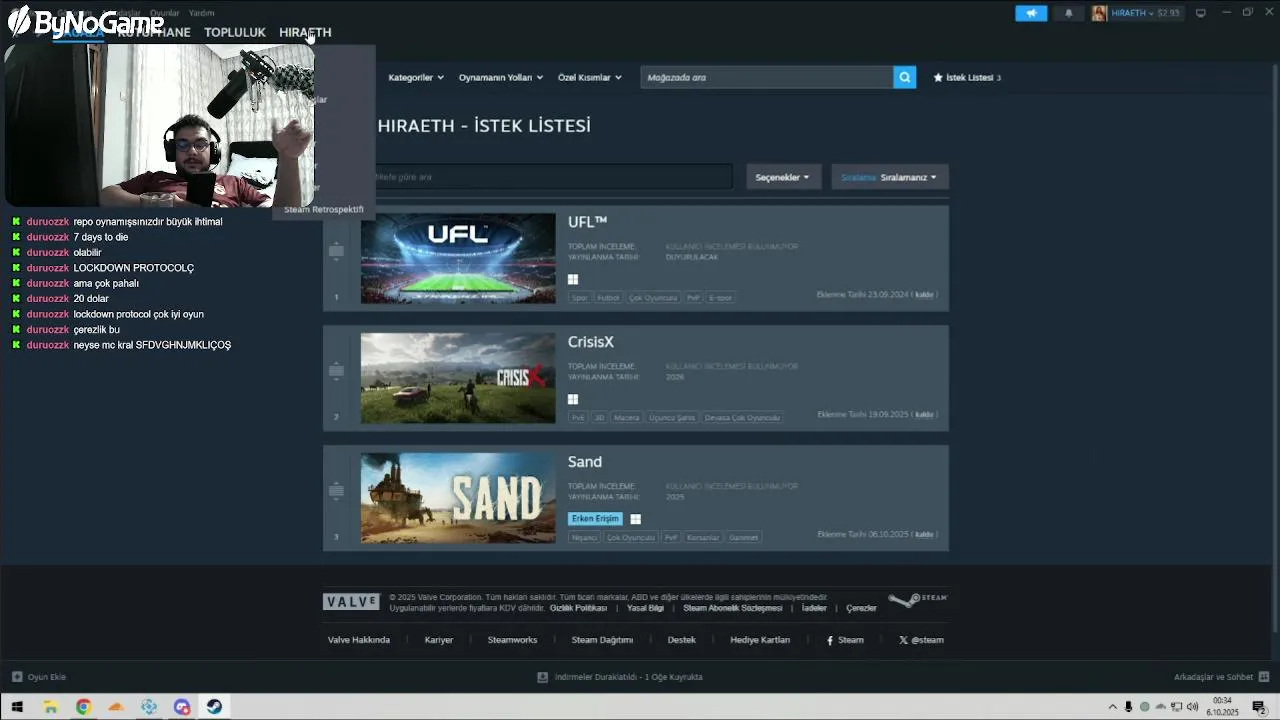The width and height of the screenshot is (1280, 720).
Task: Click the star icon beside İstek Listesi
Action: 938,77
